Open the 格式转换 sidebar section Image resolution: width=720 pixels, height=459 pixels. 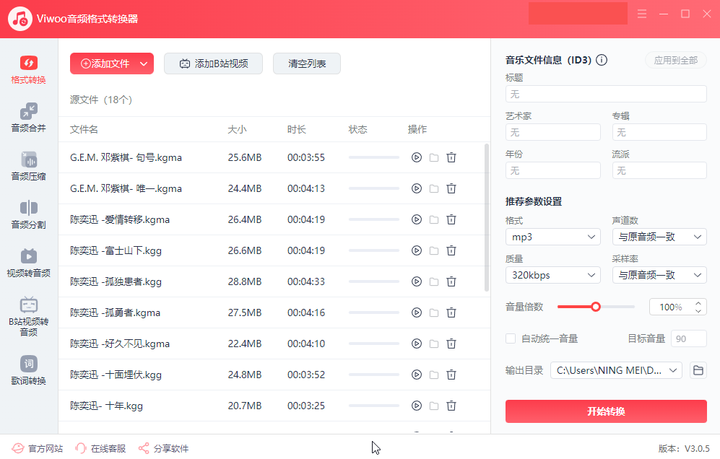pos(28,70)
